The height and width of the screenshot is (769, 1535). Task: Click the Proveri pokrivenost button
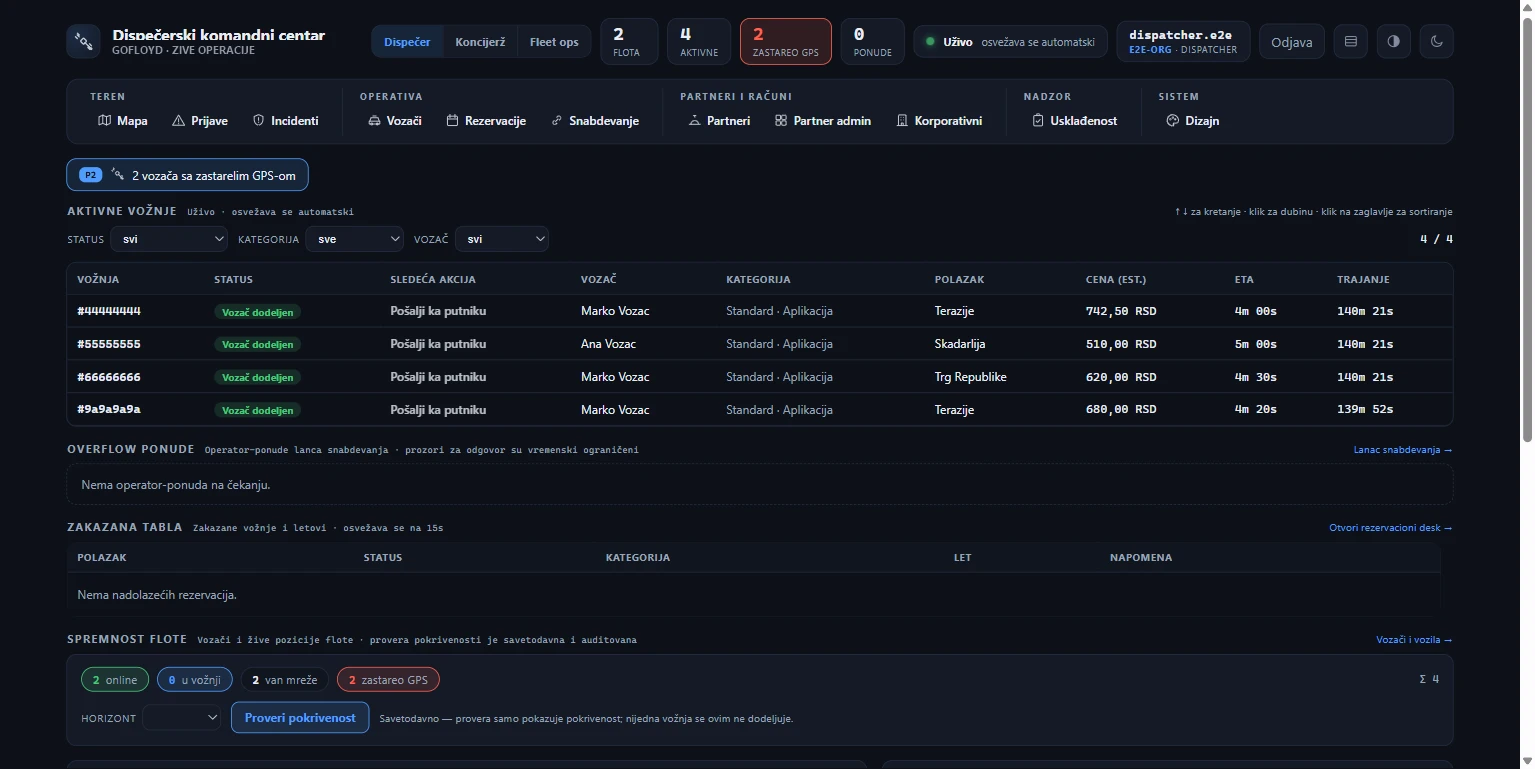[300, 718]
